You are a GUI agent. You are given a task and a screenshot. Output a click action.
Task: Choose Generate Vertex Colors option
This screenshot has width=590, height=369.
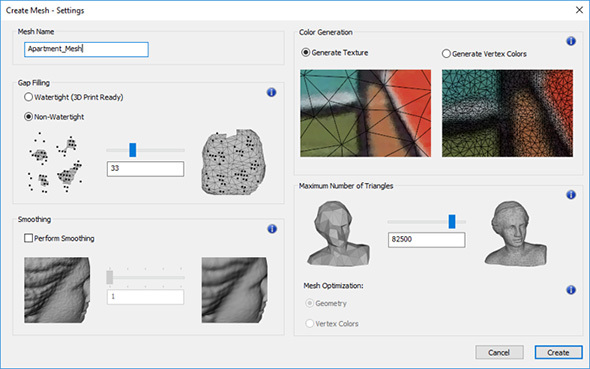(446, 54)
